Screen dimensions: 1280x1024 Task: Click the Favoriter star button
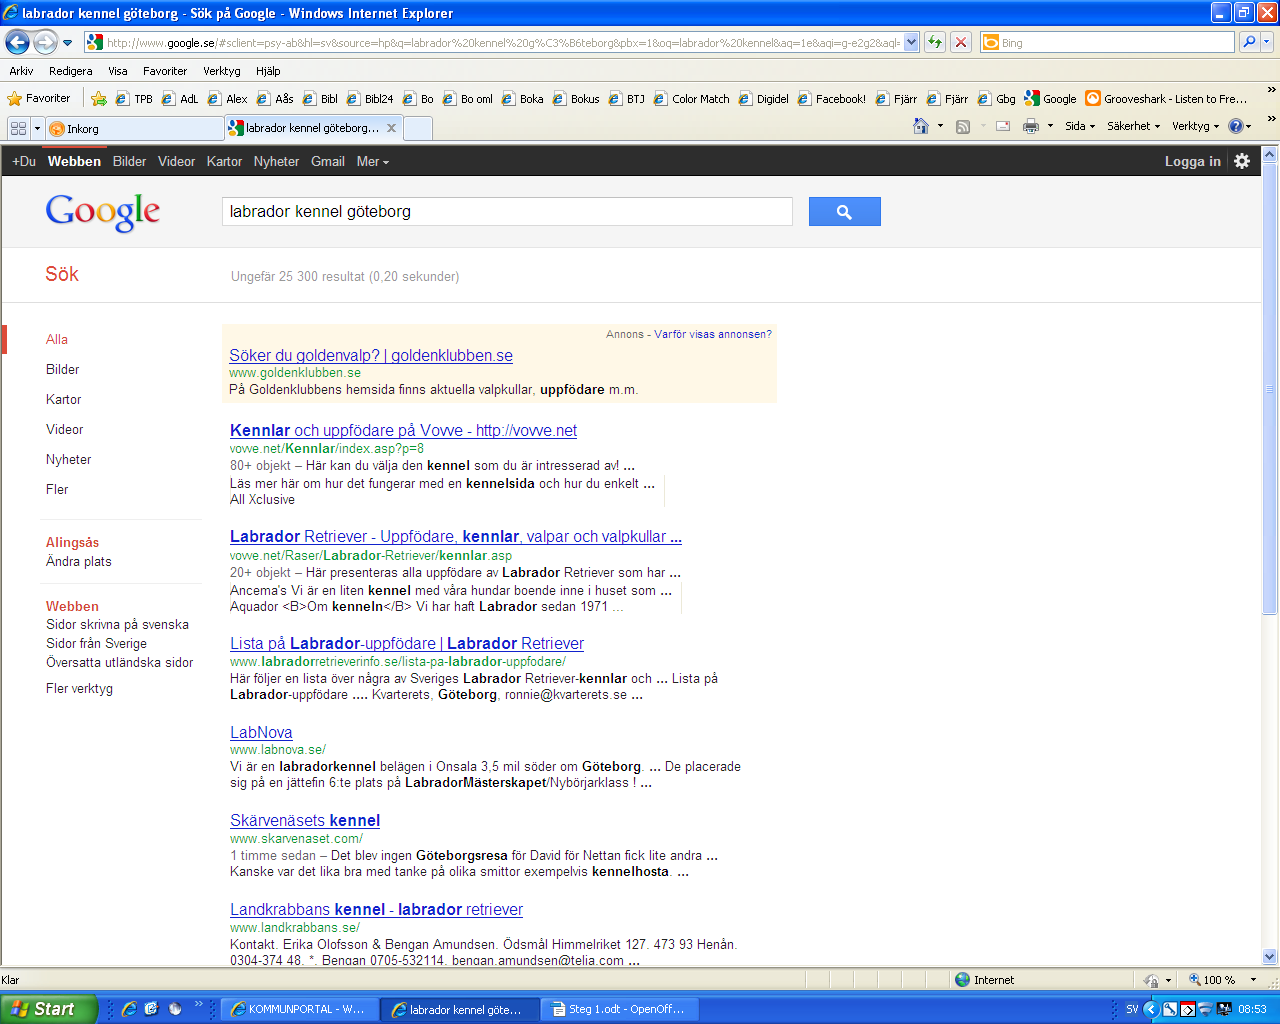(39, 98)
